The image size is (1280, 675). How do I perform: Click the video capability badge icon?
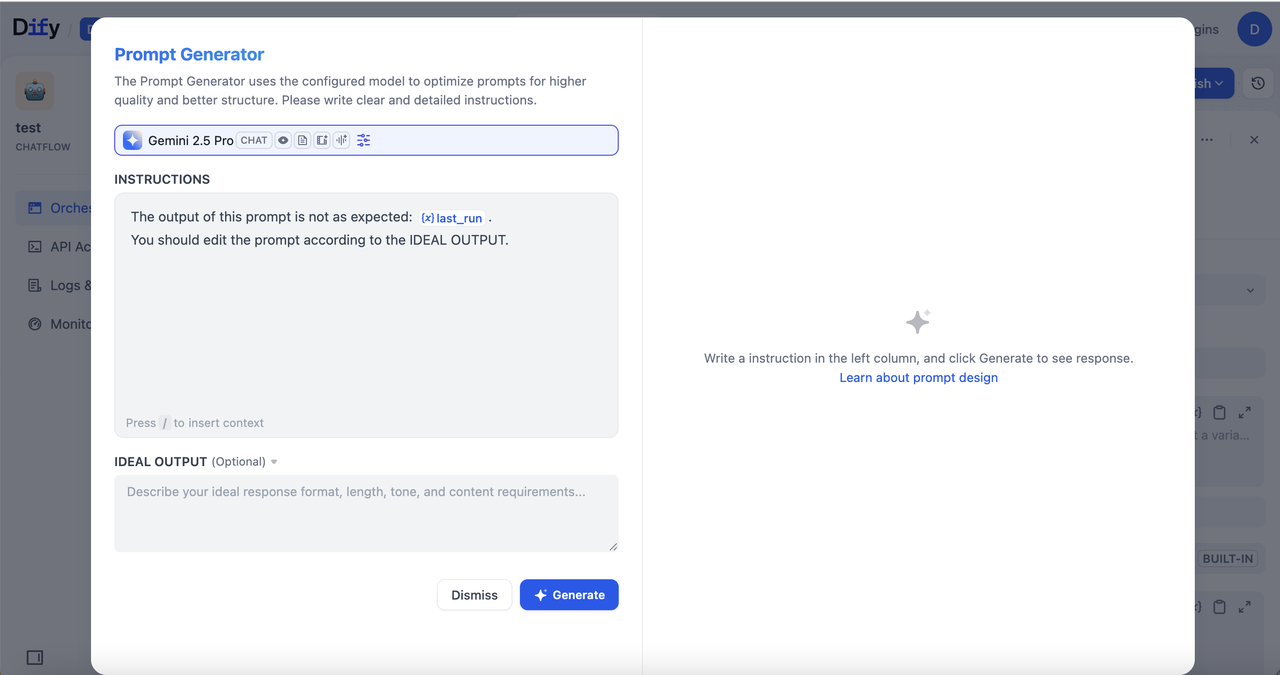(322, 141)
